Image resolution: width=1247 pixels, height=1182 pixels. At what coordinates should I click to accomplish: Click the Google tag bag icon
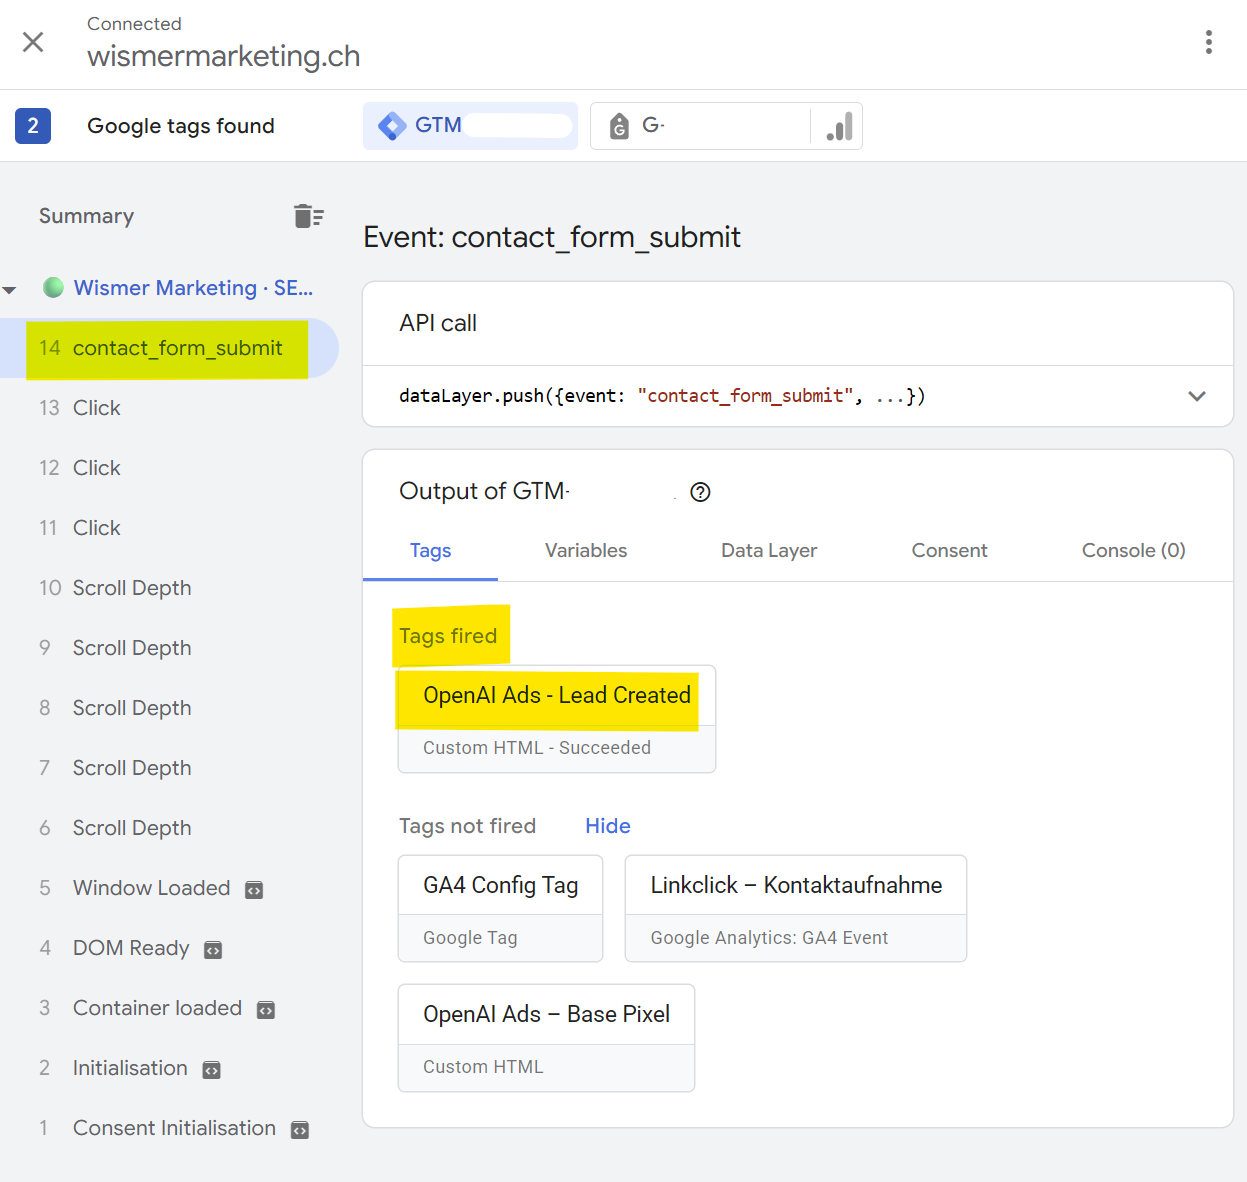click(619, 126)
